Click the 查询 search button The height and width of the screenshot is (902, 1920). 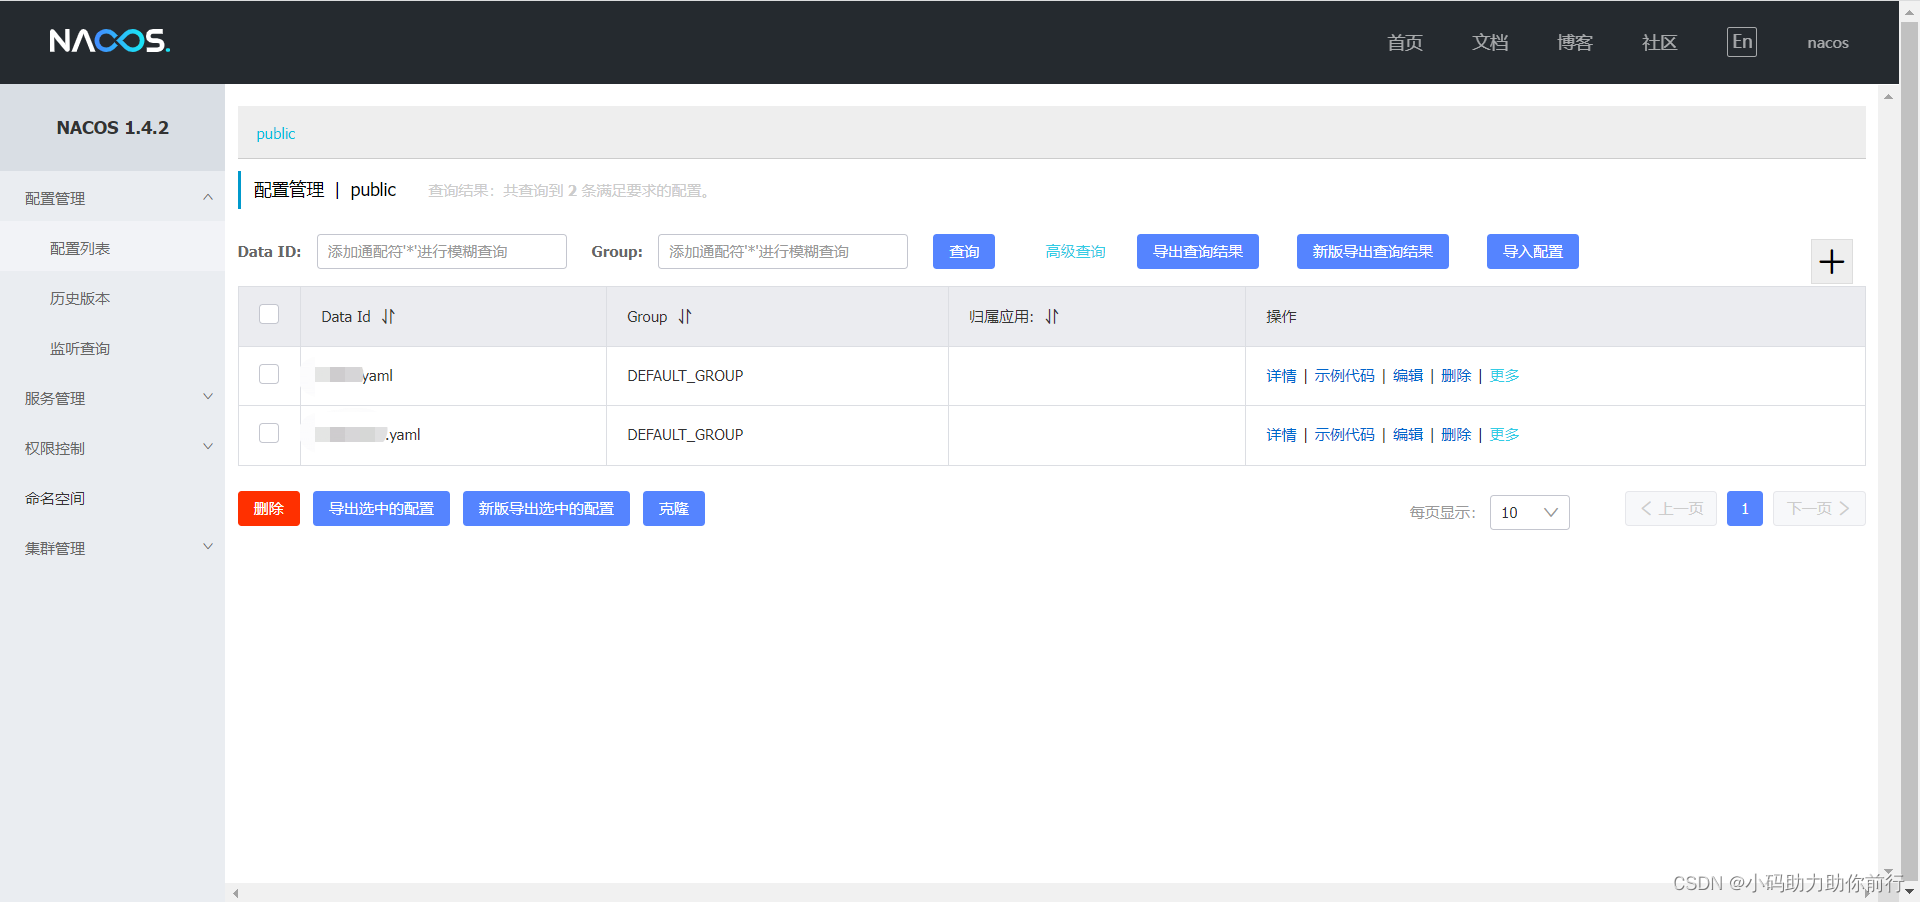click(x=964, y=252)
